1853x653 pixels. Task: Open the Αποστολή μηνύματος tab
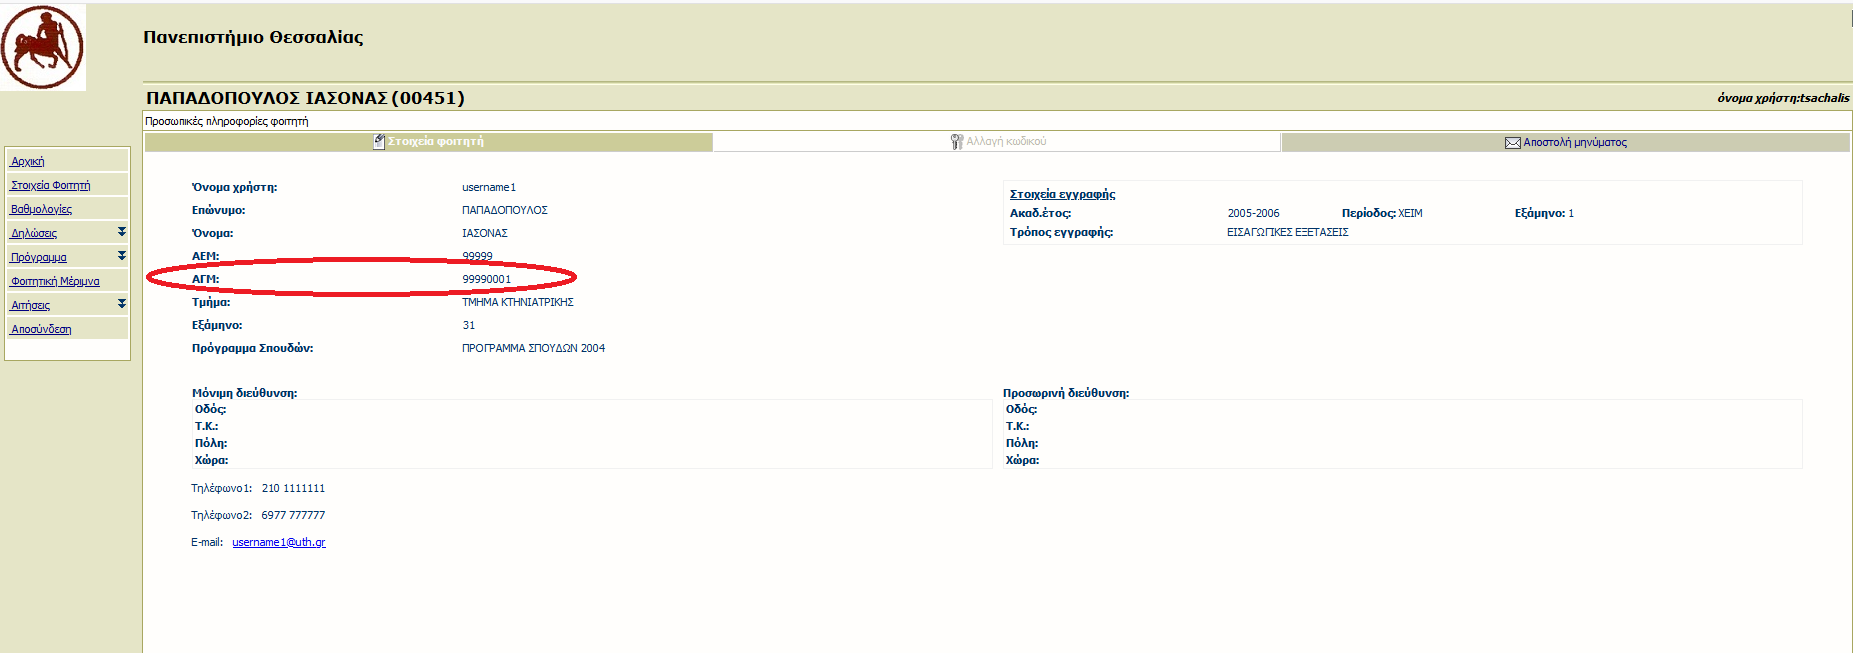1574,143
